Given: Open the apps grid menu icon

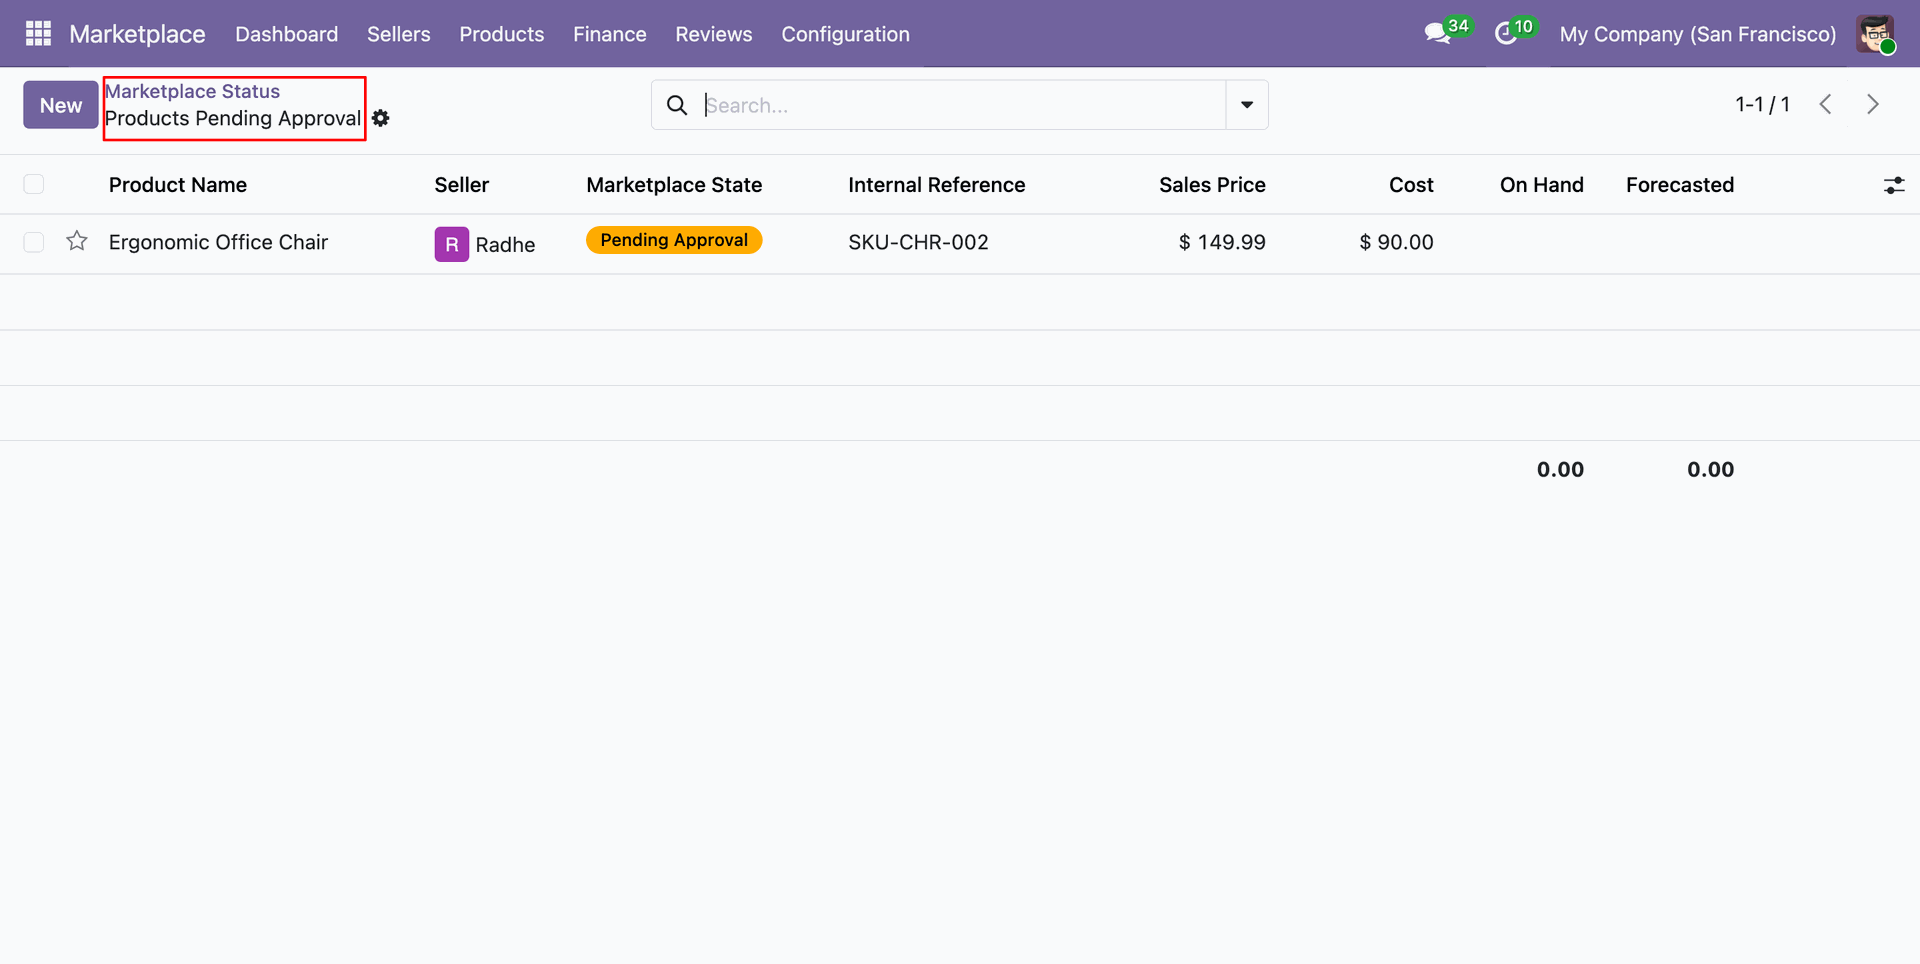Looking at the screenshot, I should click(x=38, y=34).
